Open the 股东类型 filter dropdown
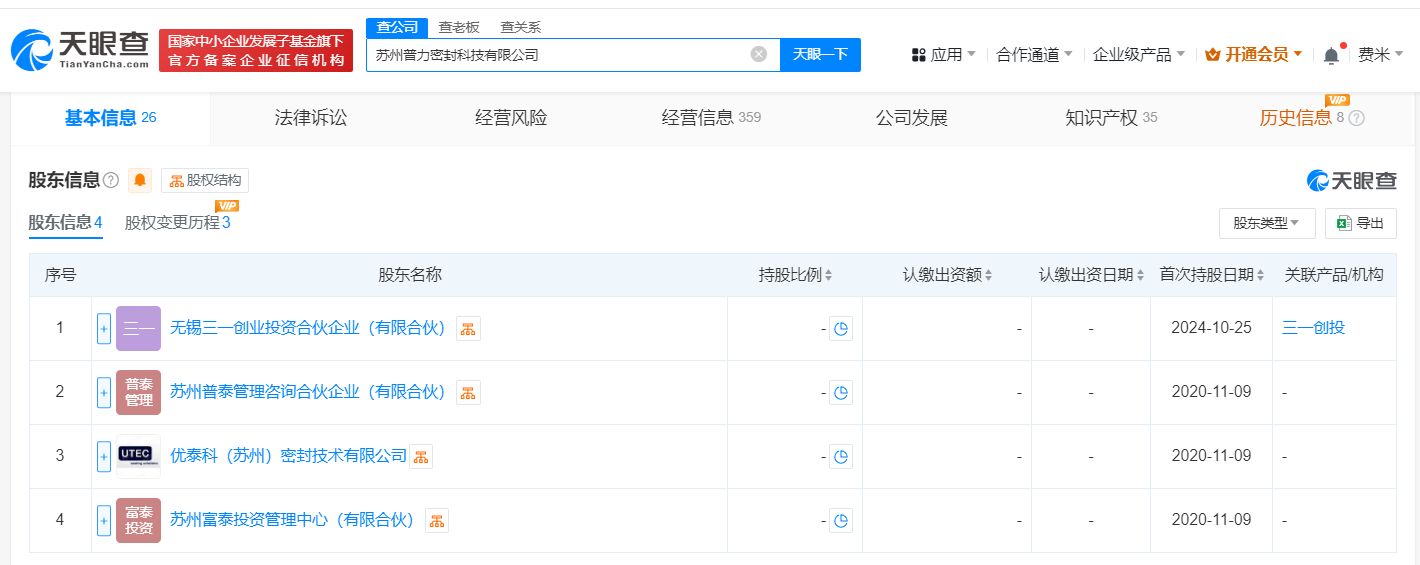 (1266, 223)
